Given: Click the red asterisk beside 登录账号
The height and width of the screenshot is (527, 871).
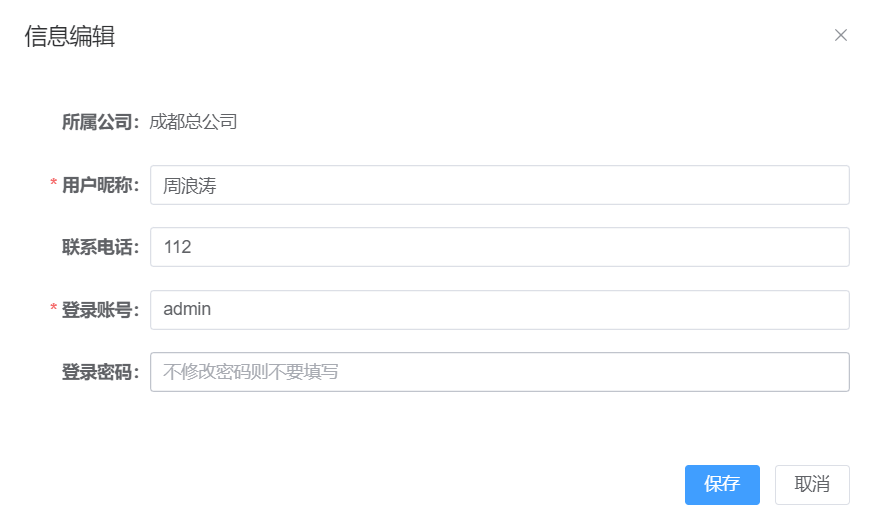Looking at the screenshot, I should pyautogui.click(x=53, y=308).
